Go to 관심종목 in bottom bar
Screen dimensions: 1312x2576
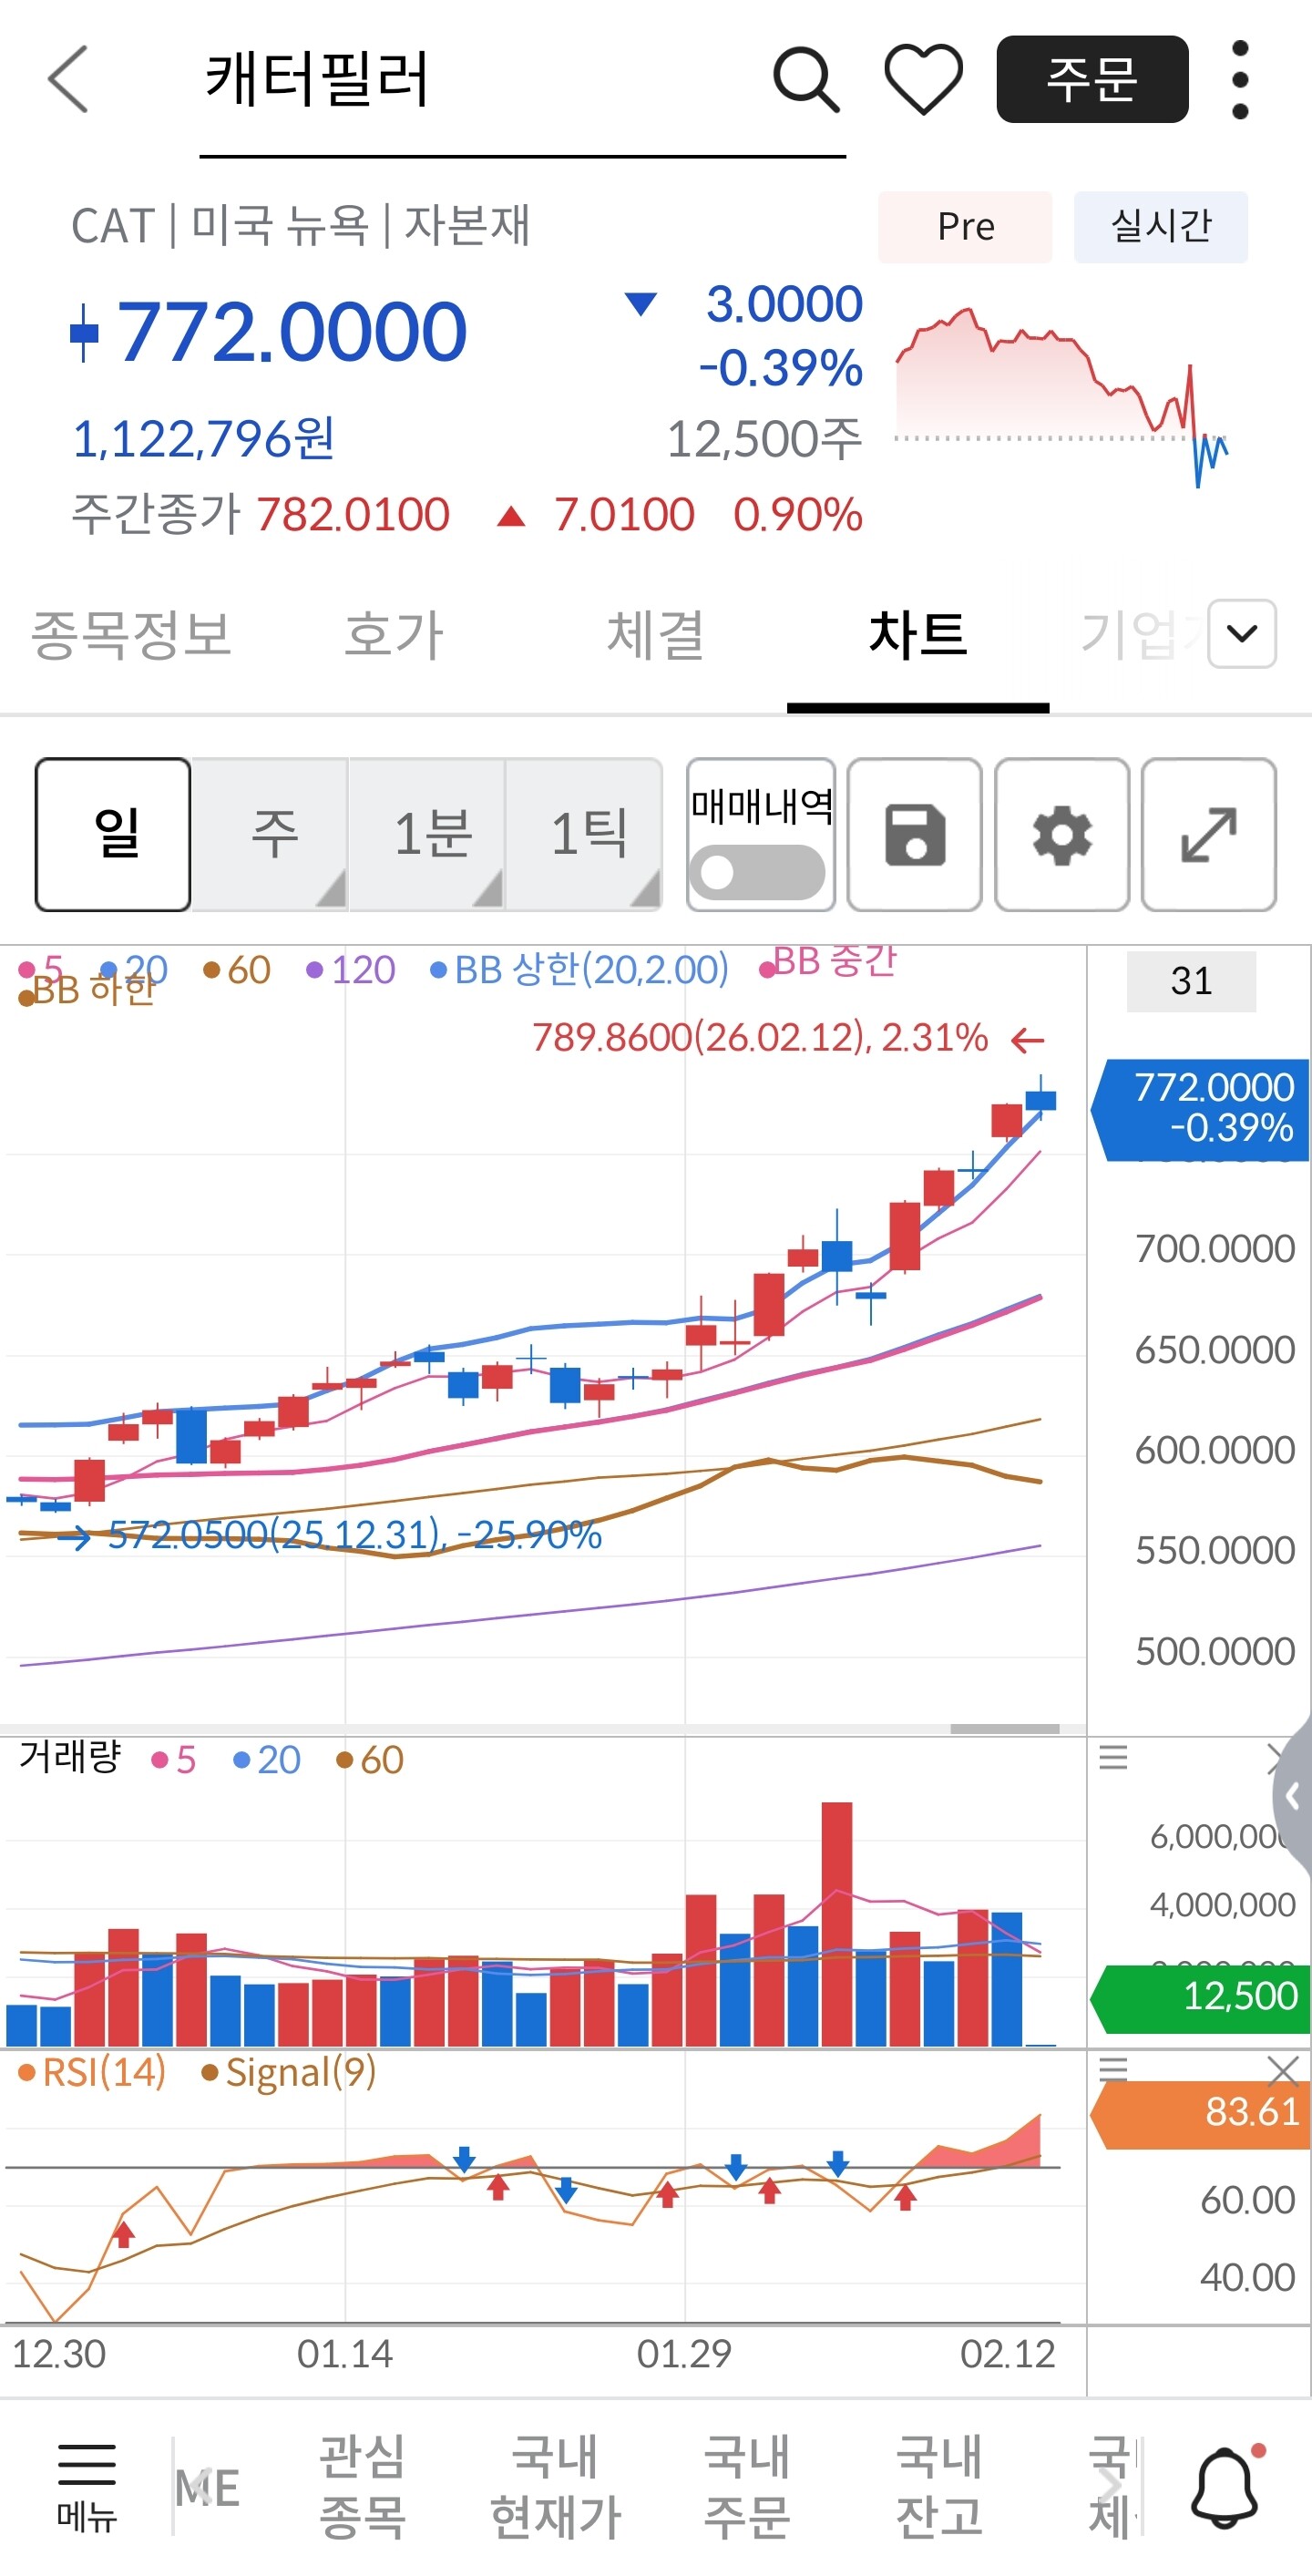[362, 2486]
